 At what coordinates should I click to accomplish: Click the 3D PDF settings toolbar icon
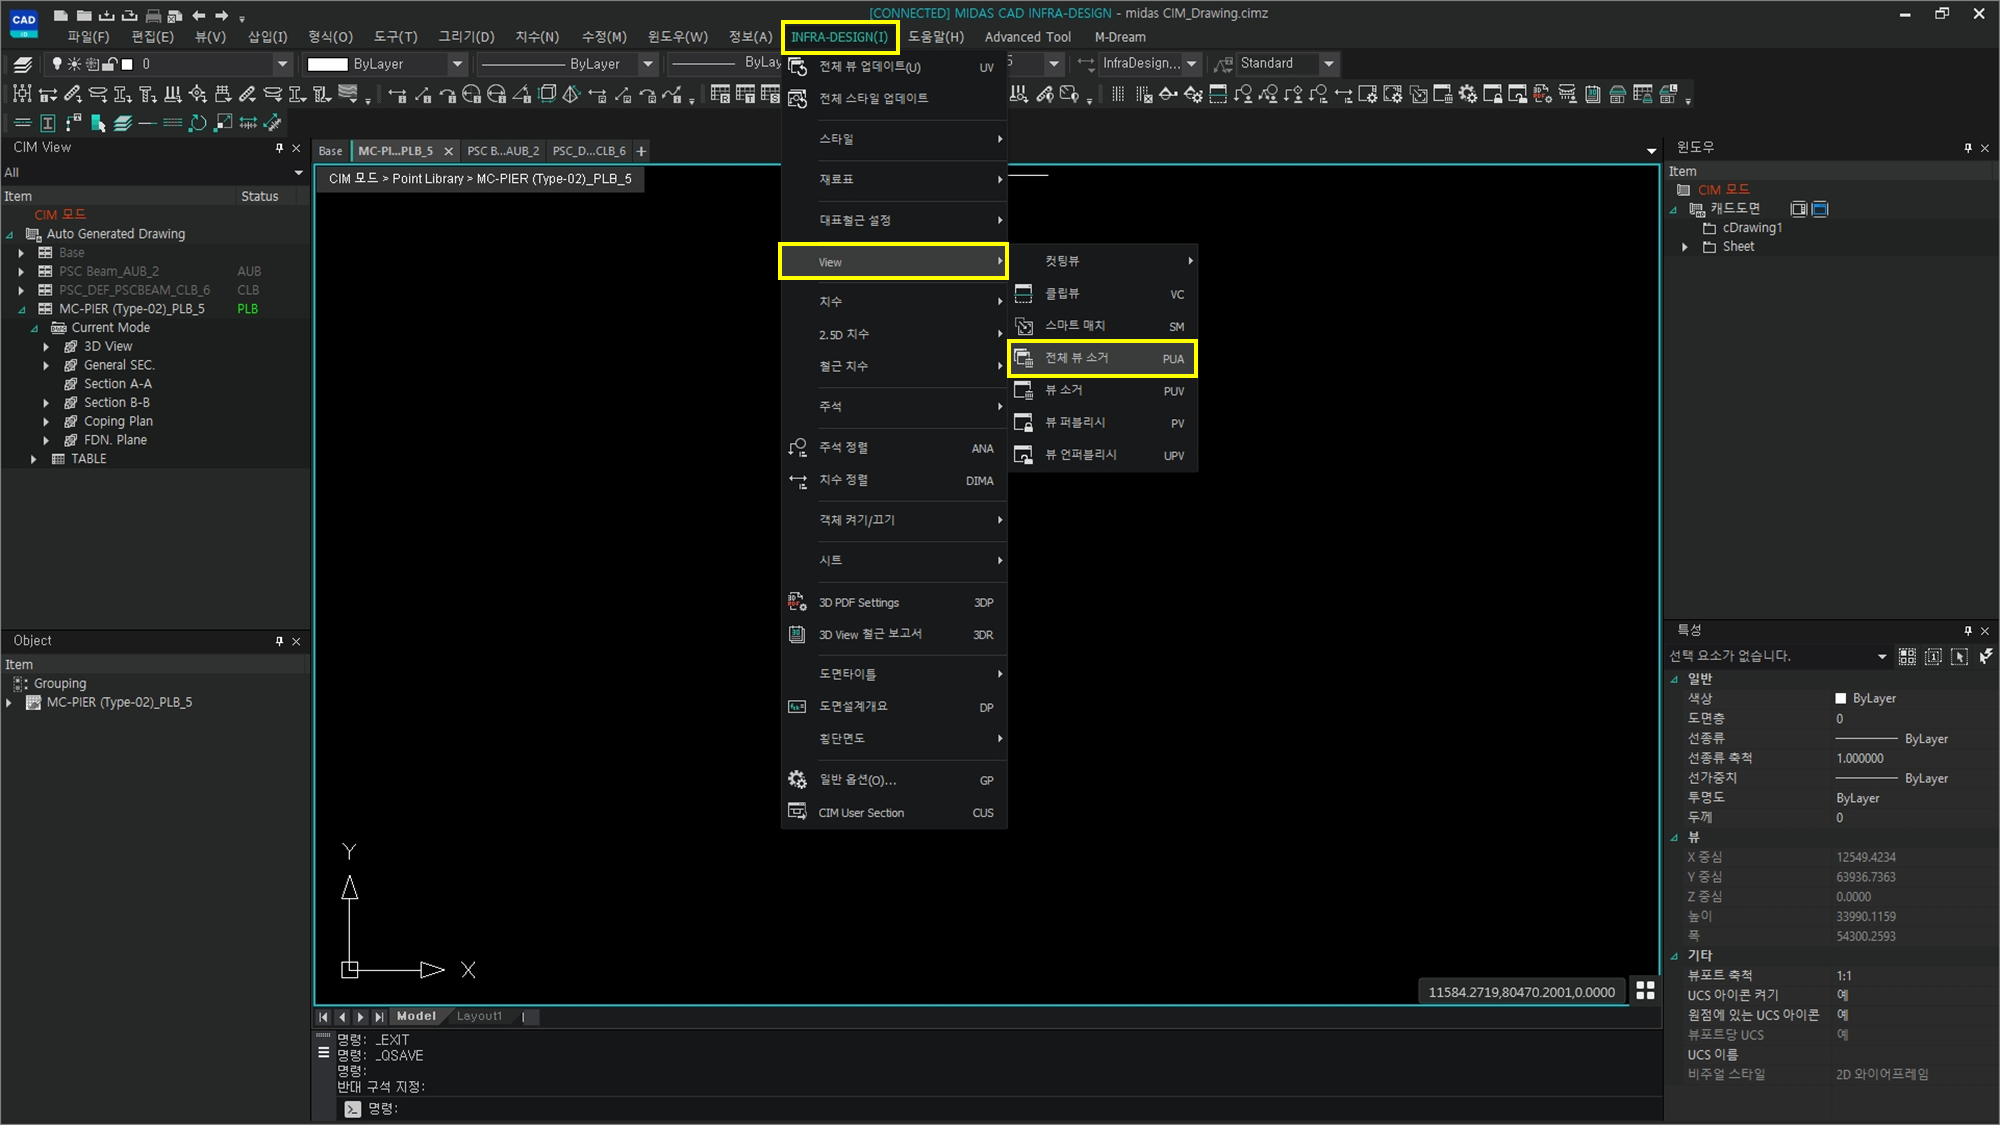point(1542,94)
